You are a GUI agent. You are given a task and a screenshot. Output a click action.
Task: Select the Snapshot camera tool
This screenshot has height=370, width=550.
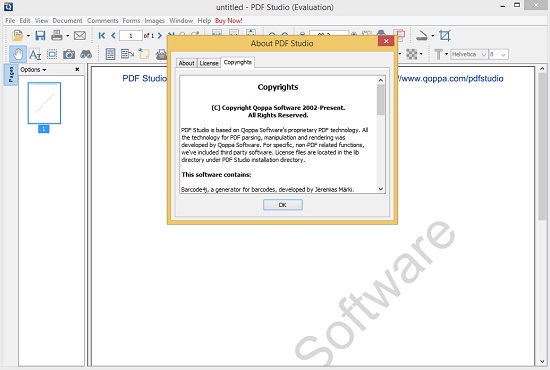69,54
